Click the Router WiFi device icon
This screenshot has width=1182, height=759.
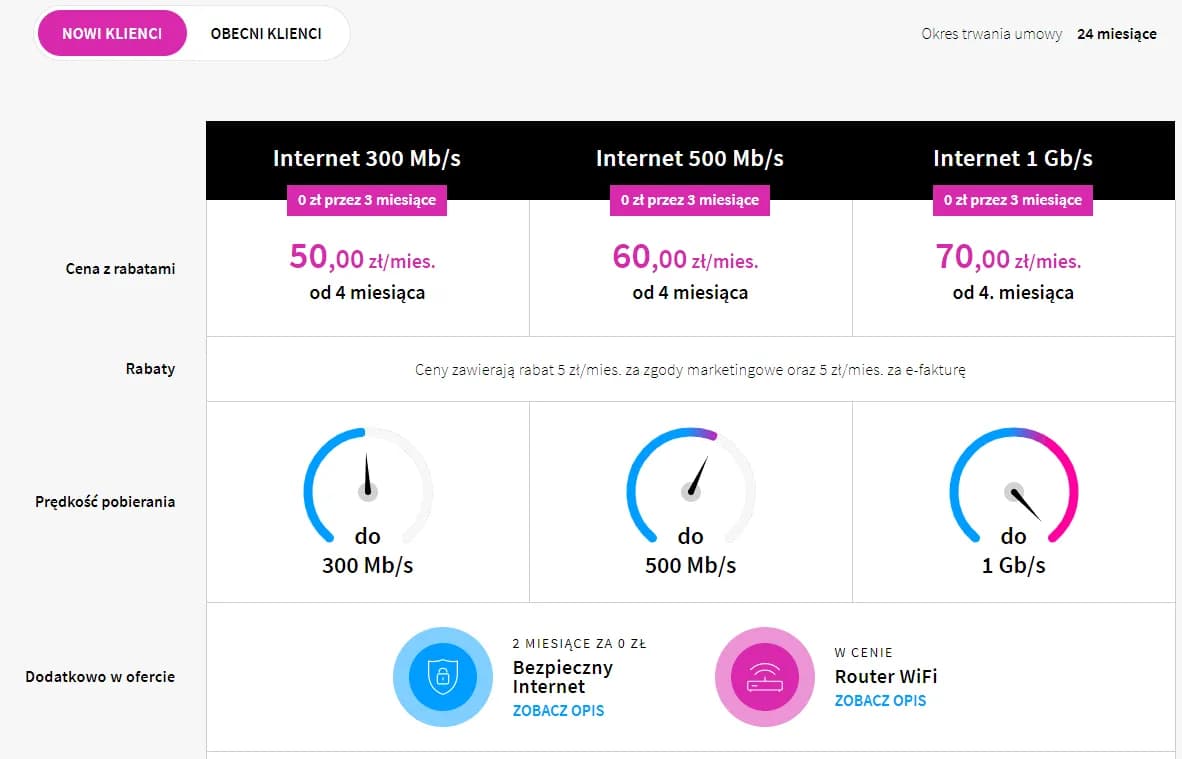pyautogui.click(x=765, y=676)
